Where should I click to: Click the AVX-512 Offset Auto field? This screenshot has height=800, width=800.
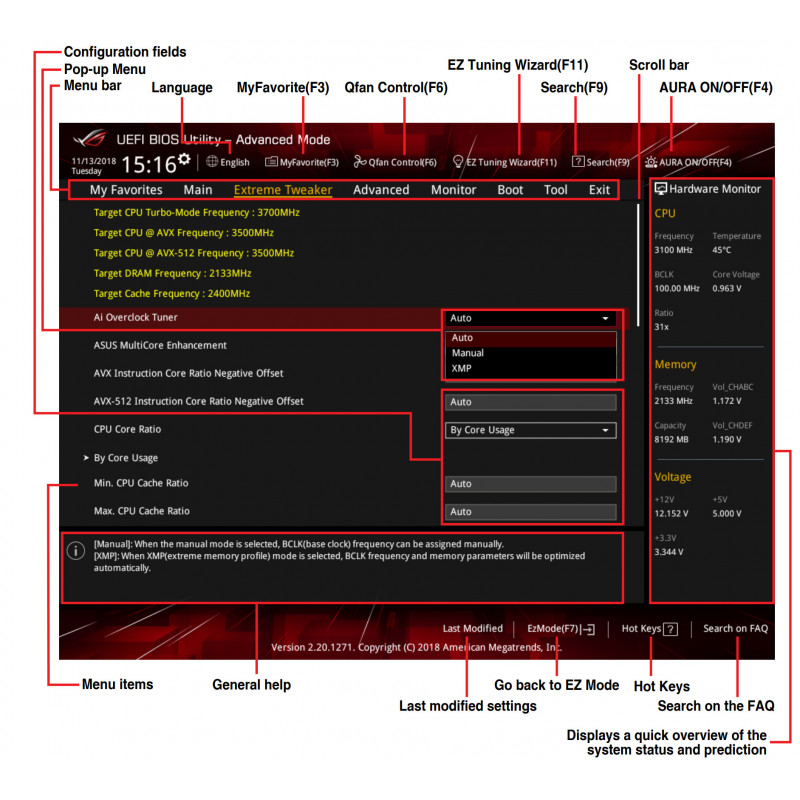[531, 402]
